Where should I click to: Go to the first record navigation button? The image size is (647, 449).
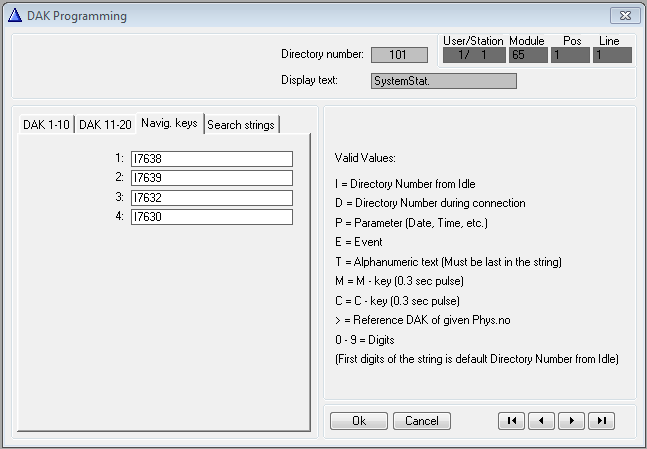point(511,421)
